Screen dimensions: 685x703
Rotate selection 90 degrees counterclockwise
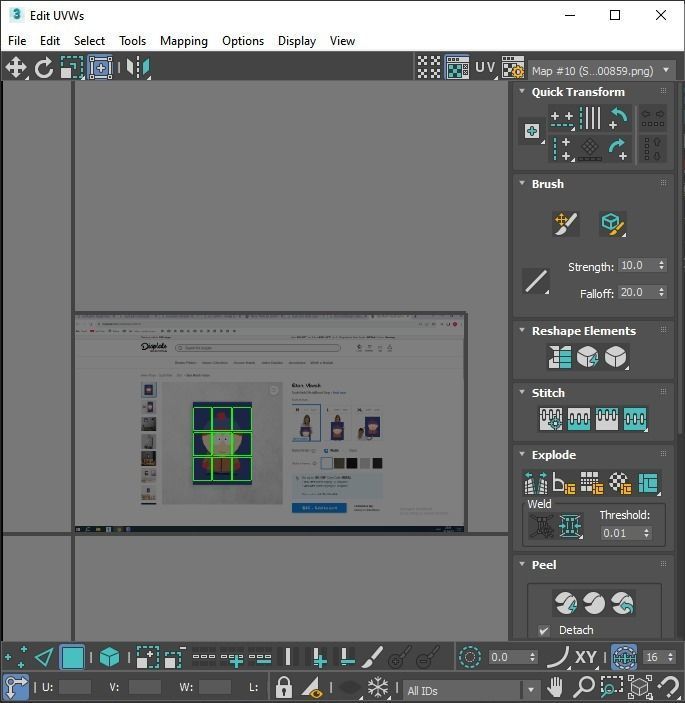(x=619, y=118)
